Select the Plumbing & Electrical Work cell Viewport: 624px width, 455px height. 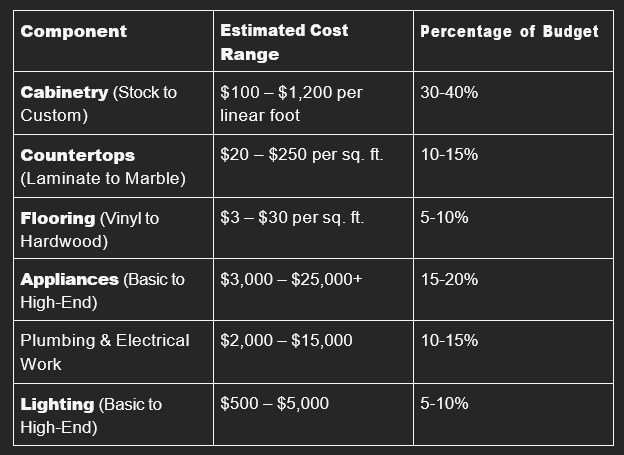click(x=105, y=352)
